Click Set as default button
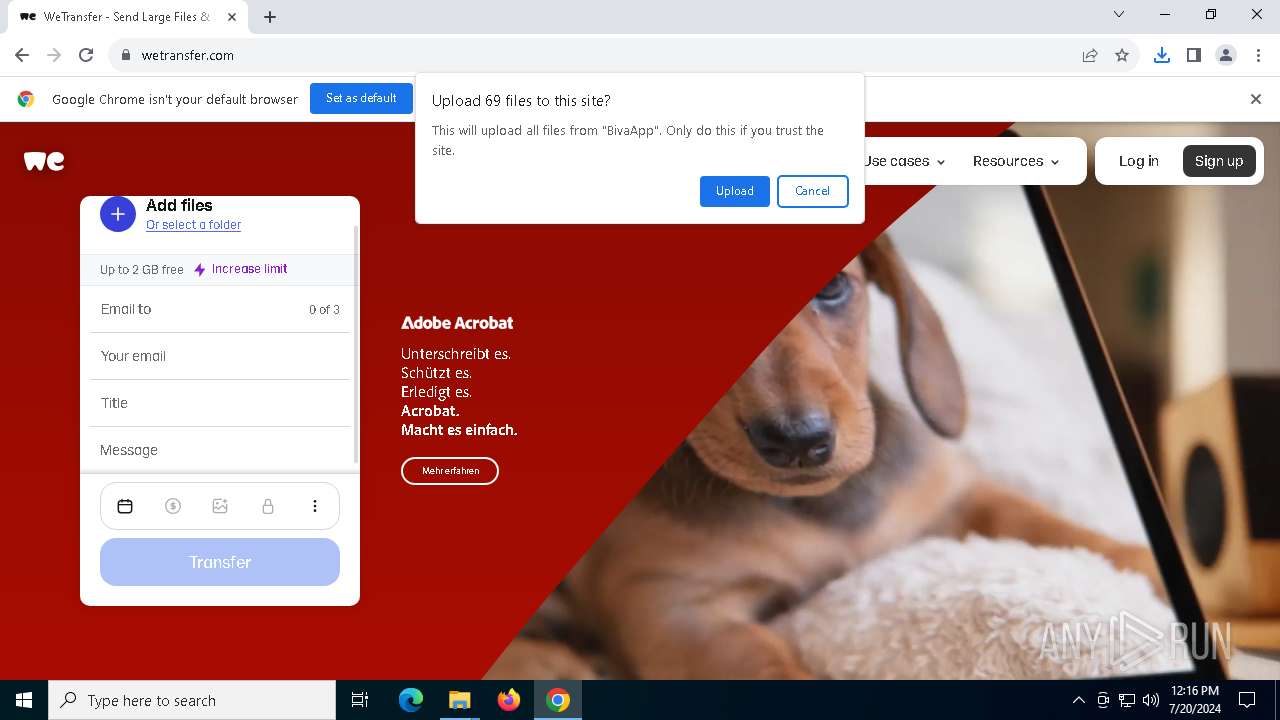1280x720 pixels. 361,98
